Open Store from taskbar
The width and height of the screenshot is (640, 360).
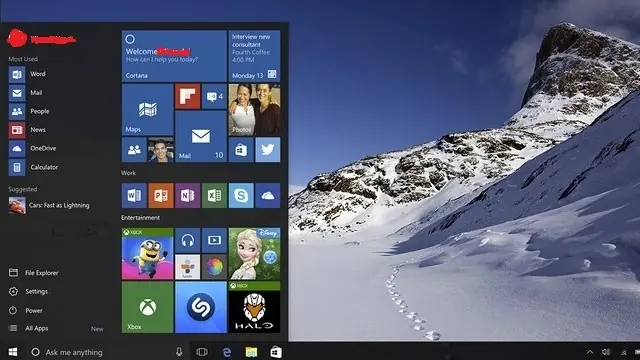pyautogui.click(x=276, y=352)
